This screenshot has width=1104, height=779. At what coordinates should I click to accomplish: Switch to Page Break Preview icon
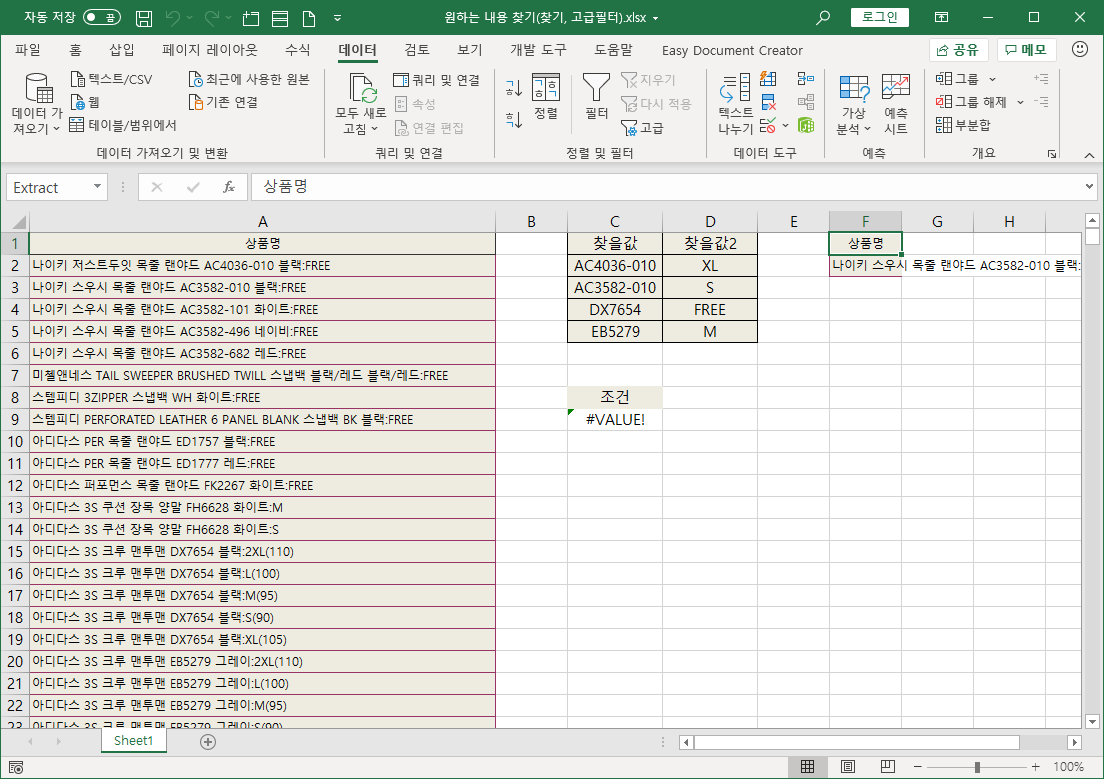pyautogui.click(x=888, y=766)
